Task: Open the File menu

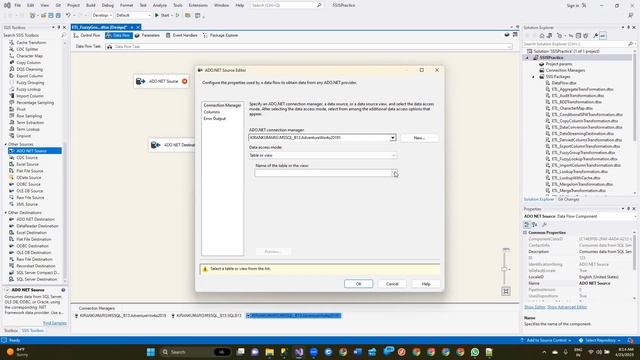Action: pyautogui.click(x=18, y=5)
